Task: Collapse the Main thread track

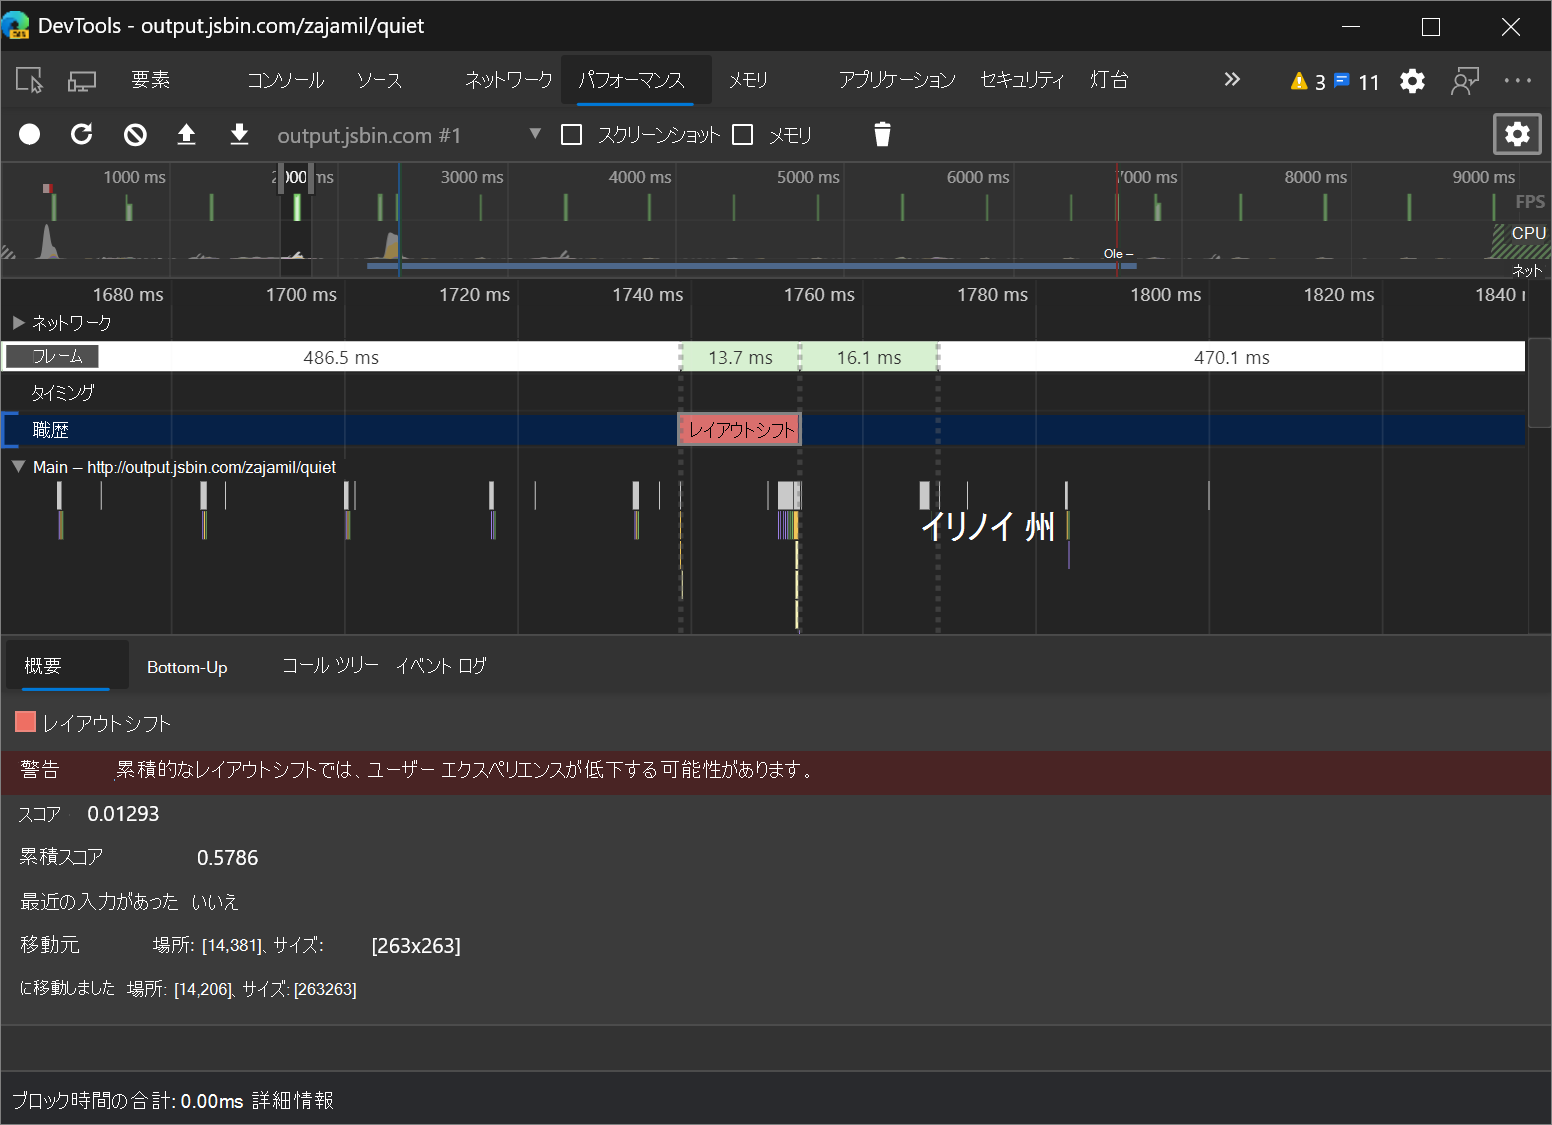Action: click(18, 467)
